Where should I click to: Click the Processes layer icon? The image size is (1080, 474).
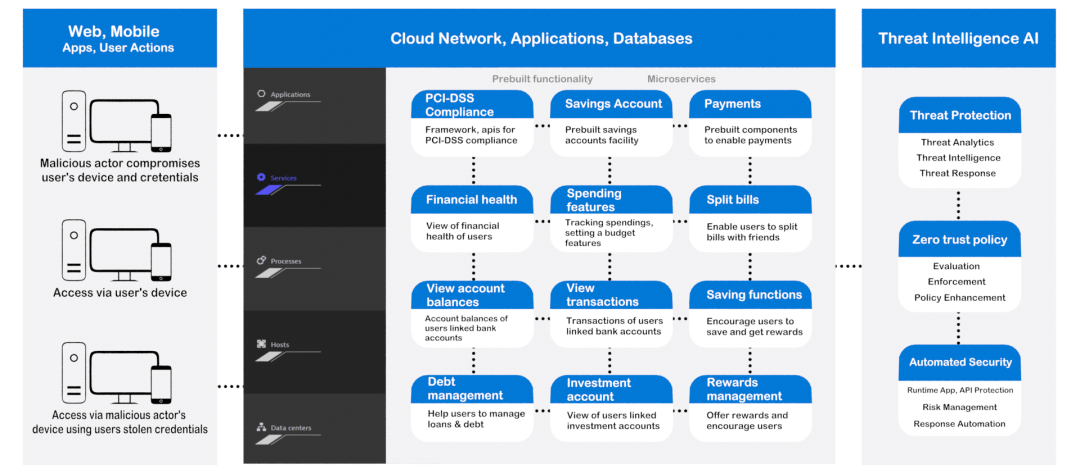pos(261,260)
